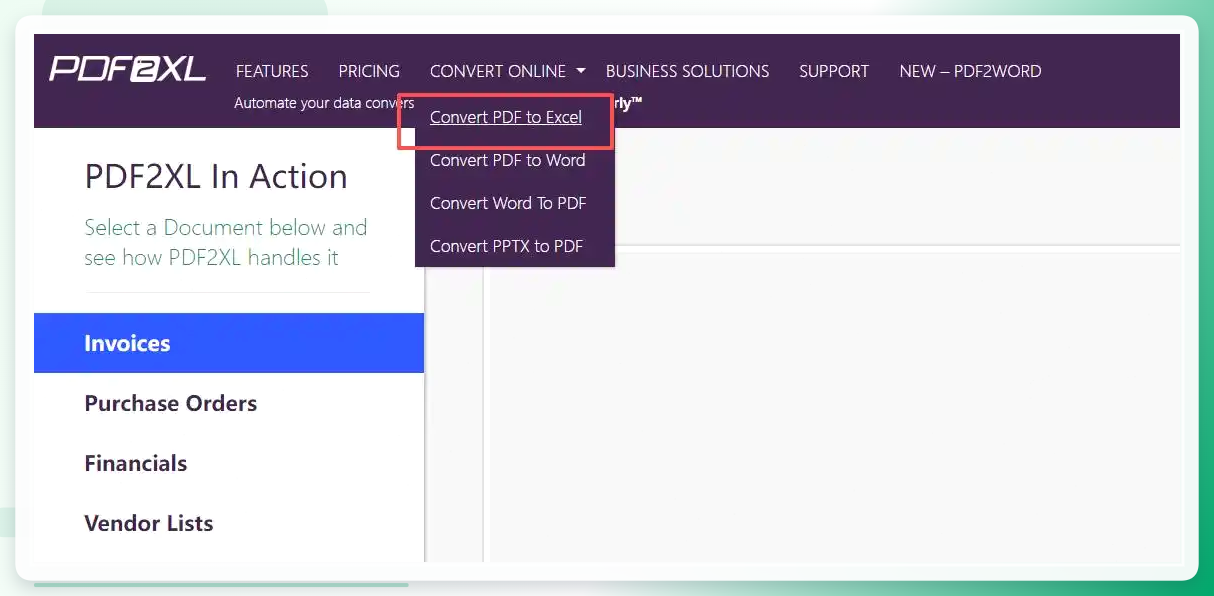Click the Automate your data tagline text
Screen dimensions: 1214x596
coord(324,103)
